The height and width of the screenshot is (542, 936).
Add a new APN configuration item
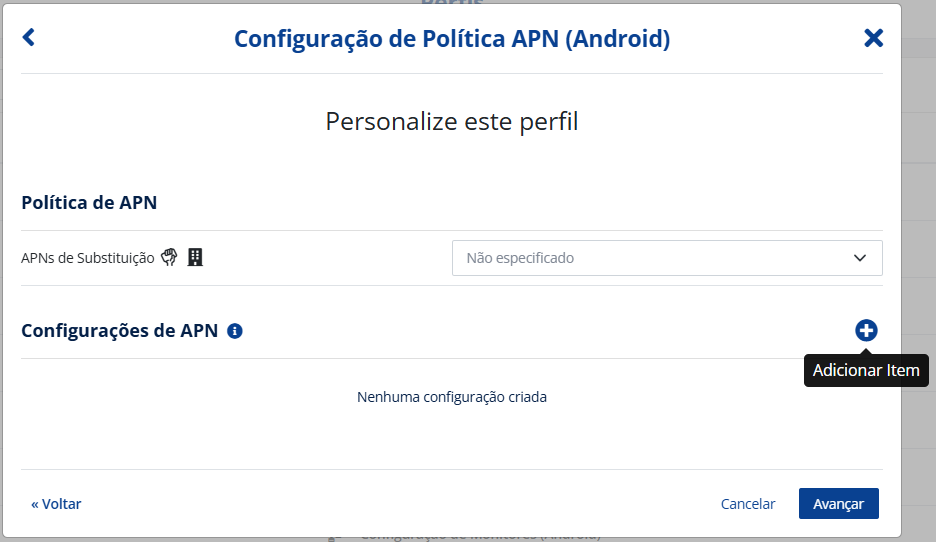coord(866,330)
